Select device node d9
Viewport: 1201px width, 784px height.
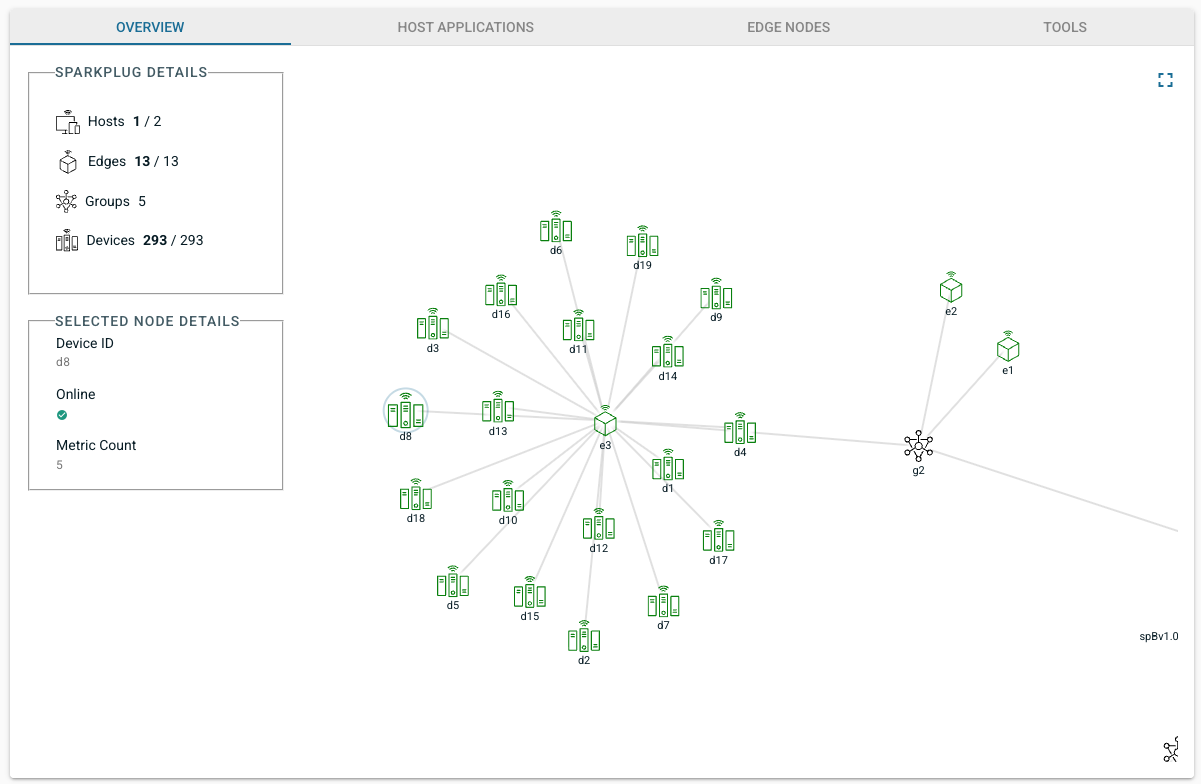[716, 294]
